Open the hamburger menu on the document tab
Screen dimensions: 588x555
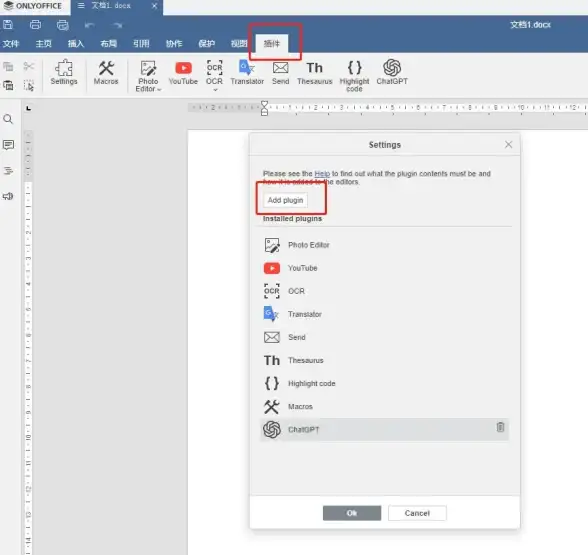click(x=81, y=6)
